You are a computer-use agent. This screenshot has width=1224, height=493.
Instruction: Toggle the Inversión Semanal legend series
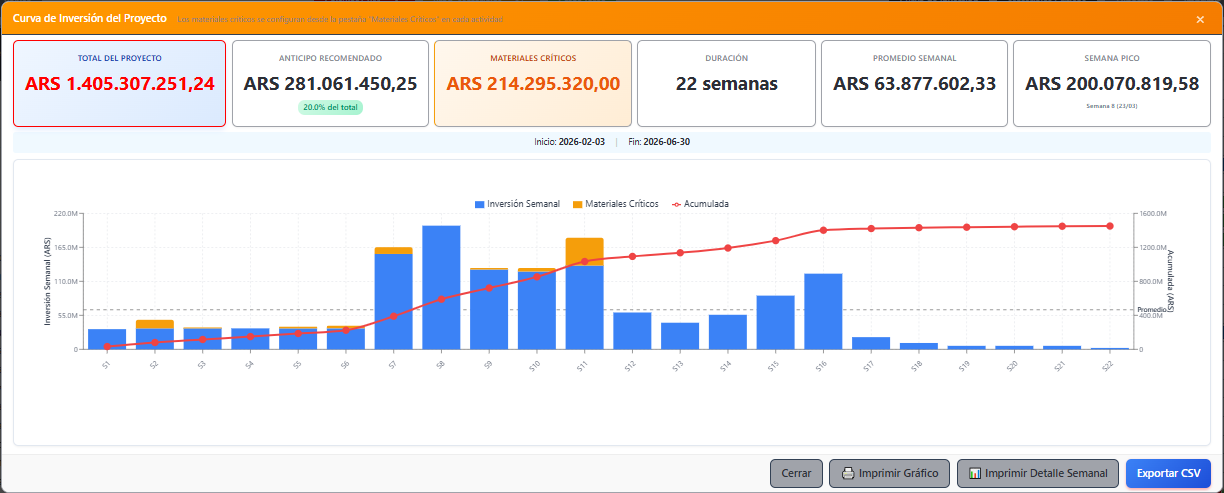[517, 204]
